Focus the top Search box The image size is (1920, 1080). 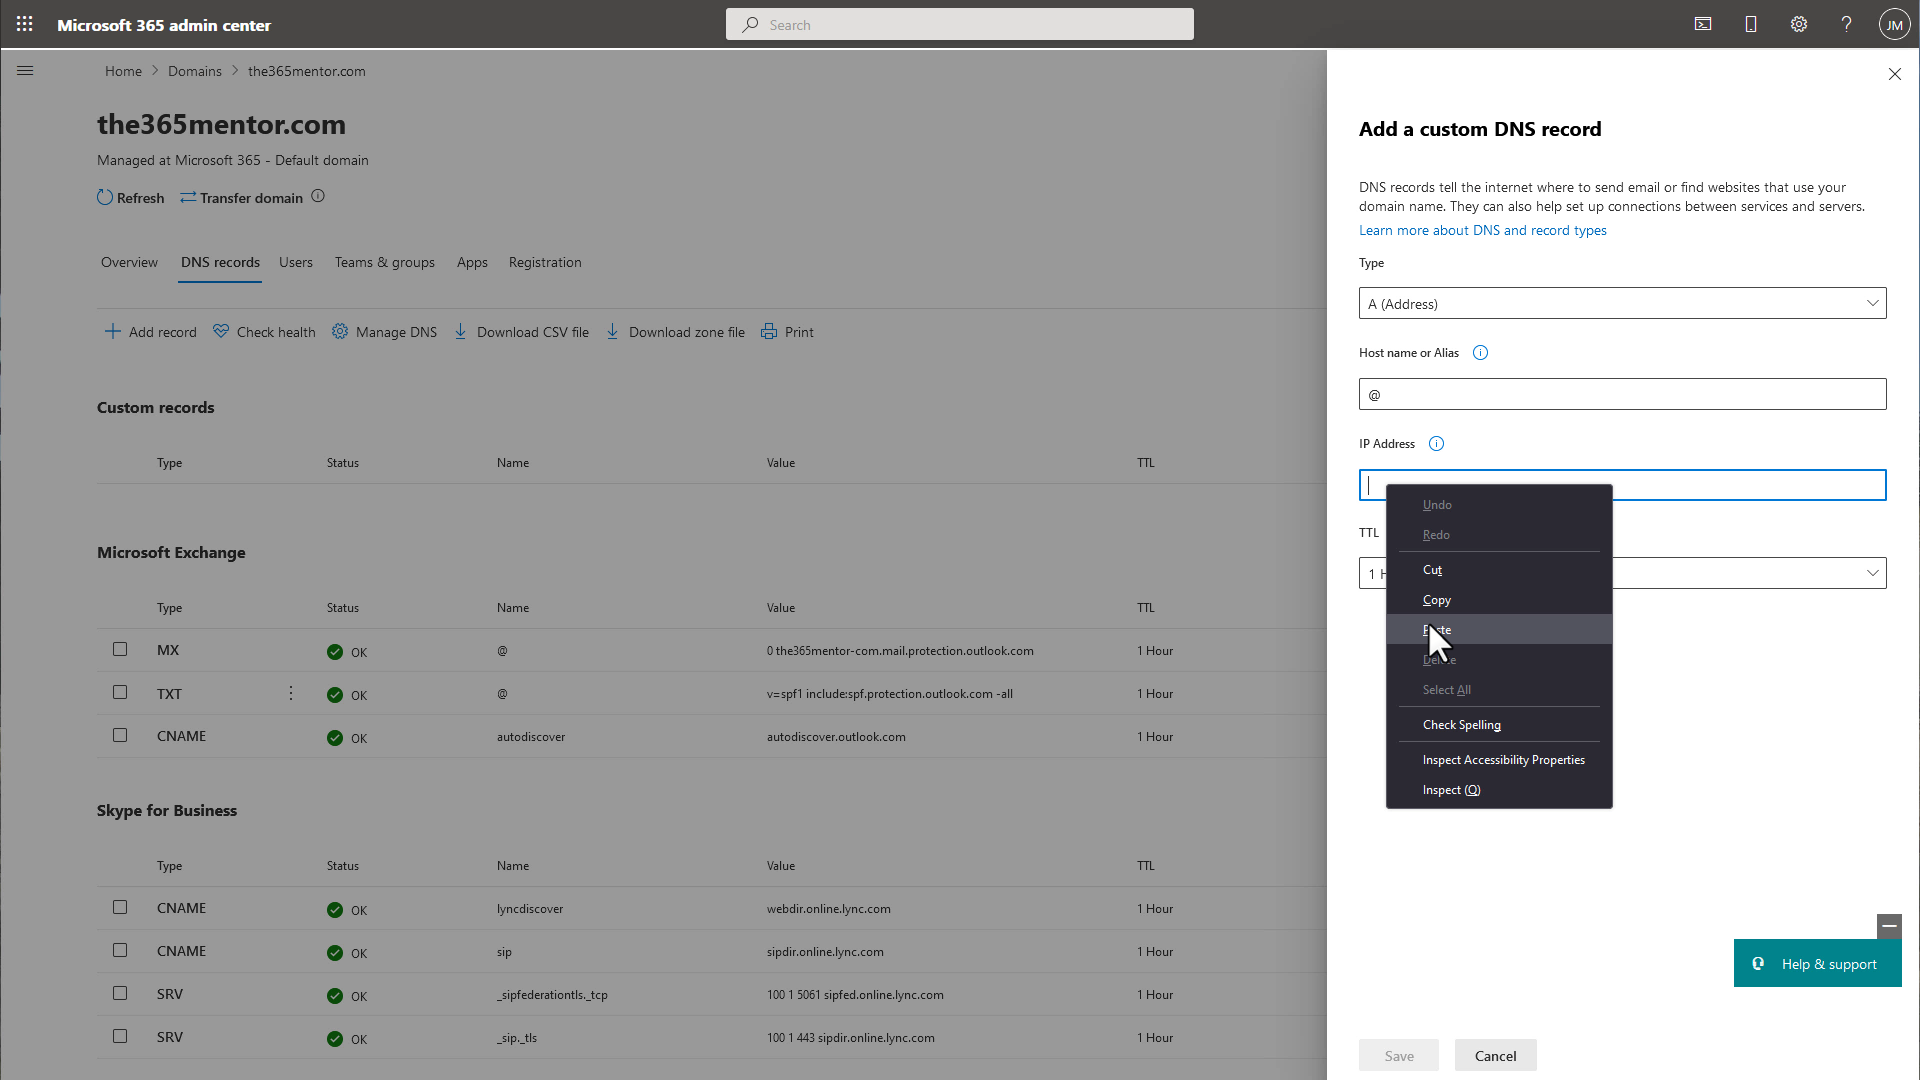pos(959,24)
